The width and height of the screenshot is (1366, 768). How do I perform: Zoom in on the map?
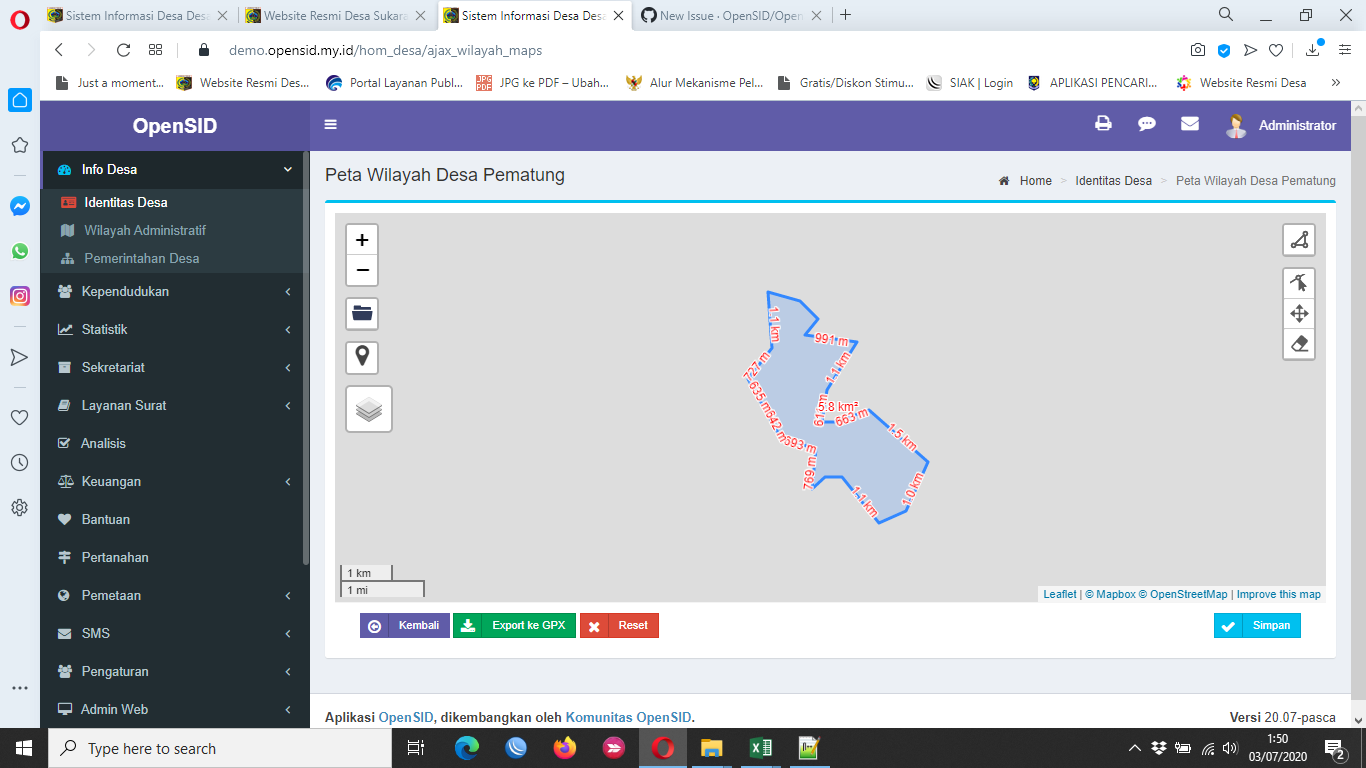click(362, 240)
